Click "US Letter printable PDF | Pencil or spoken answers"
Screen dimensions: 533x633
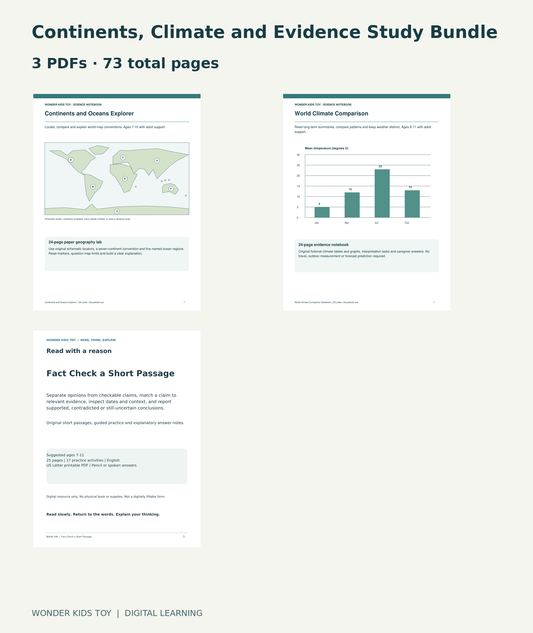click(x=91, y=465)
